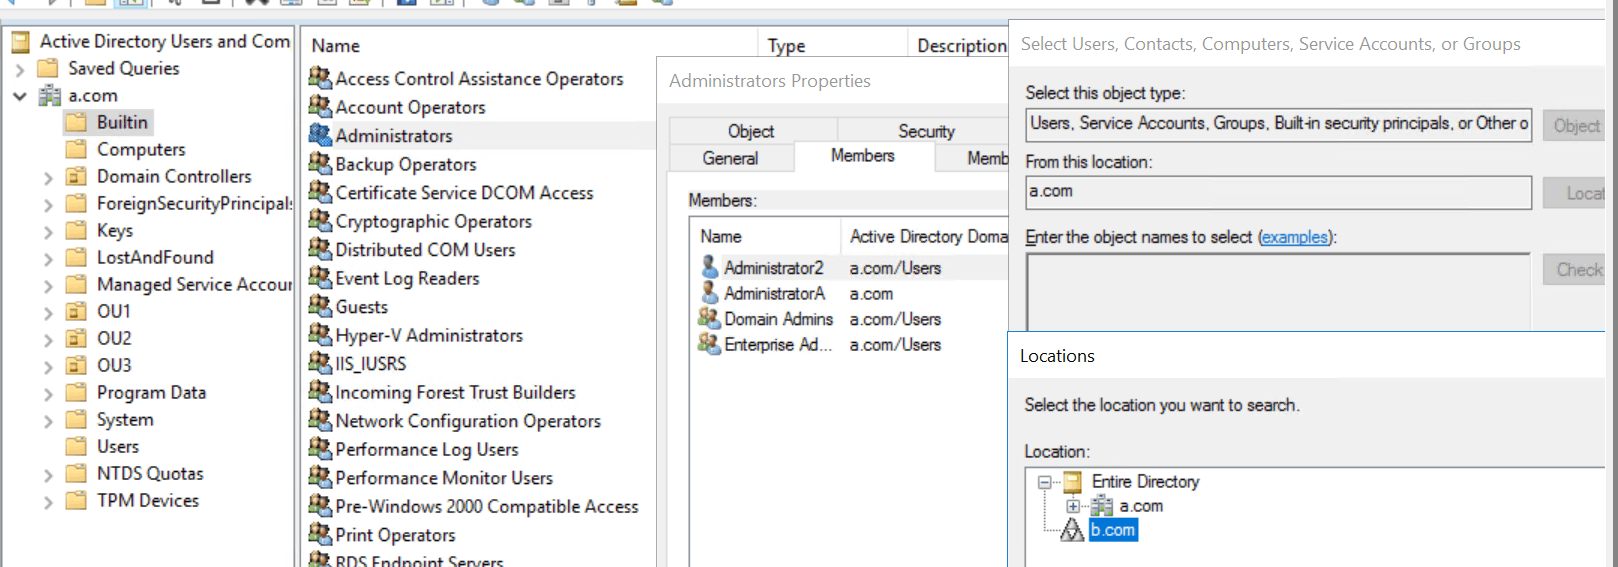Click the Print Operators group icon
This screenshot has height=567, width=1618.
click(x=320, y=534)
